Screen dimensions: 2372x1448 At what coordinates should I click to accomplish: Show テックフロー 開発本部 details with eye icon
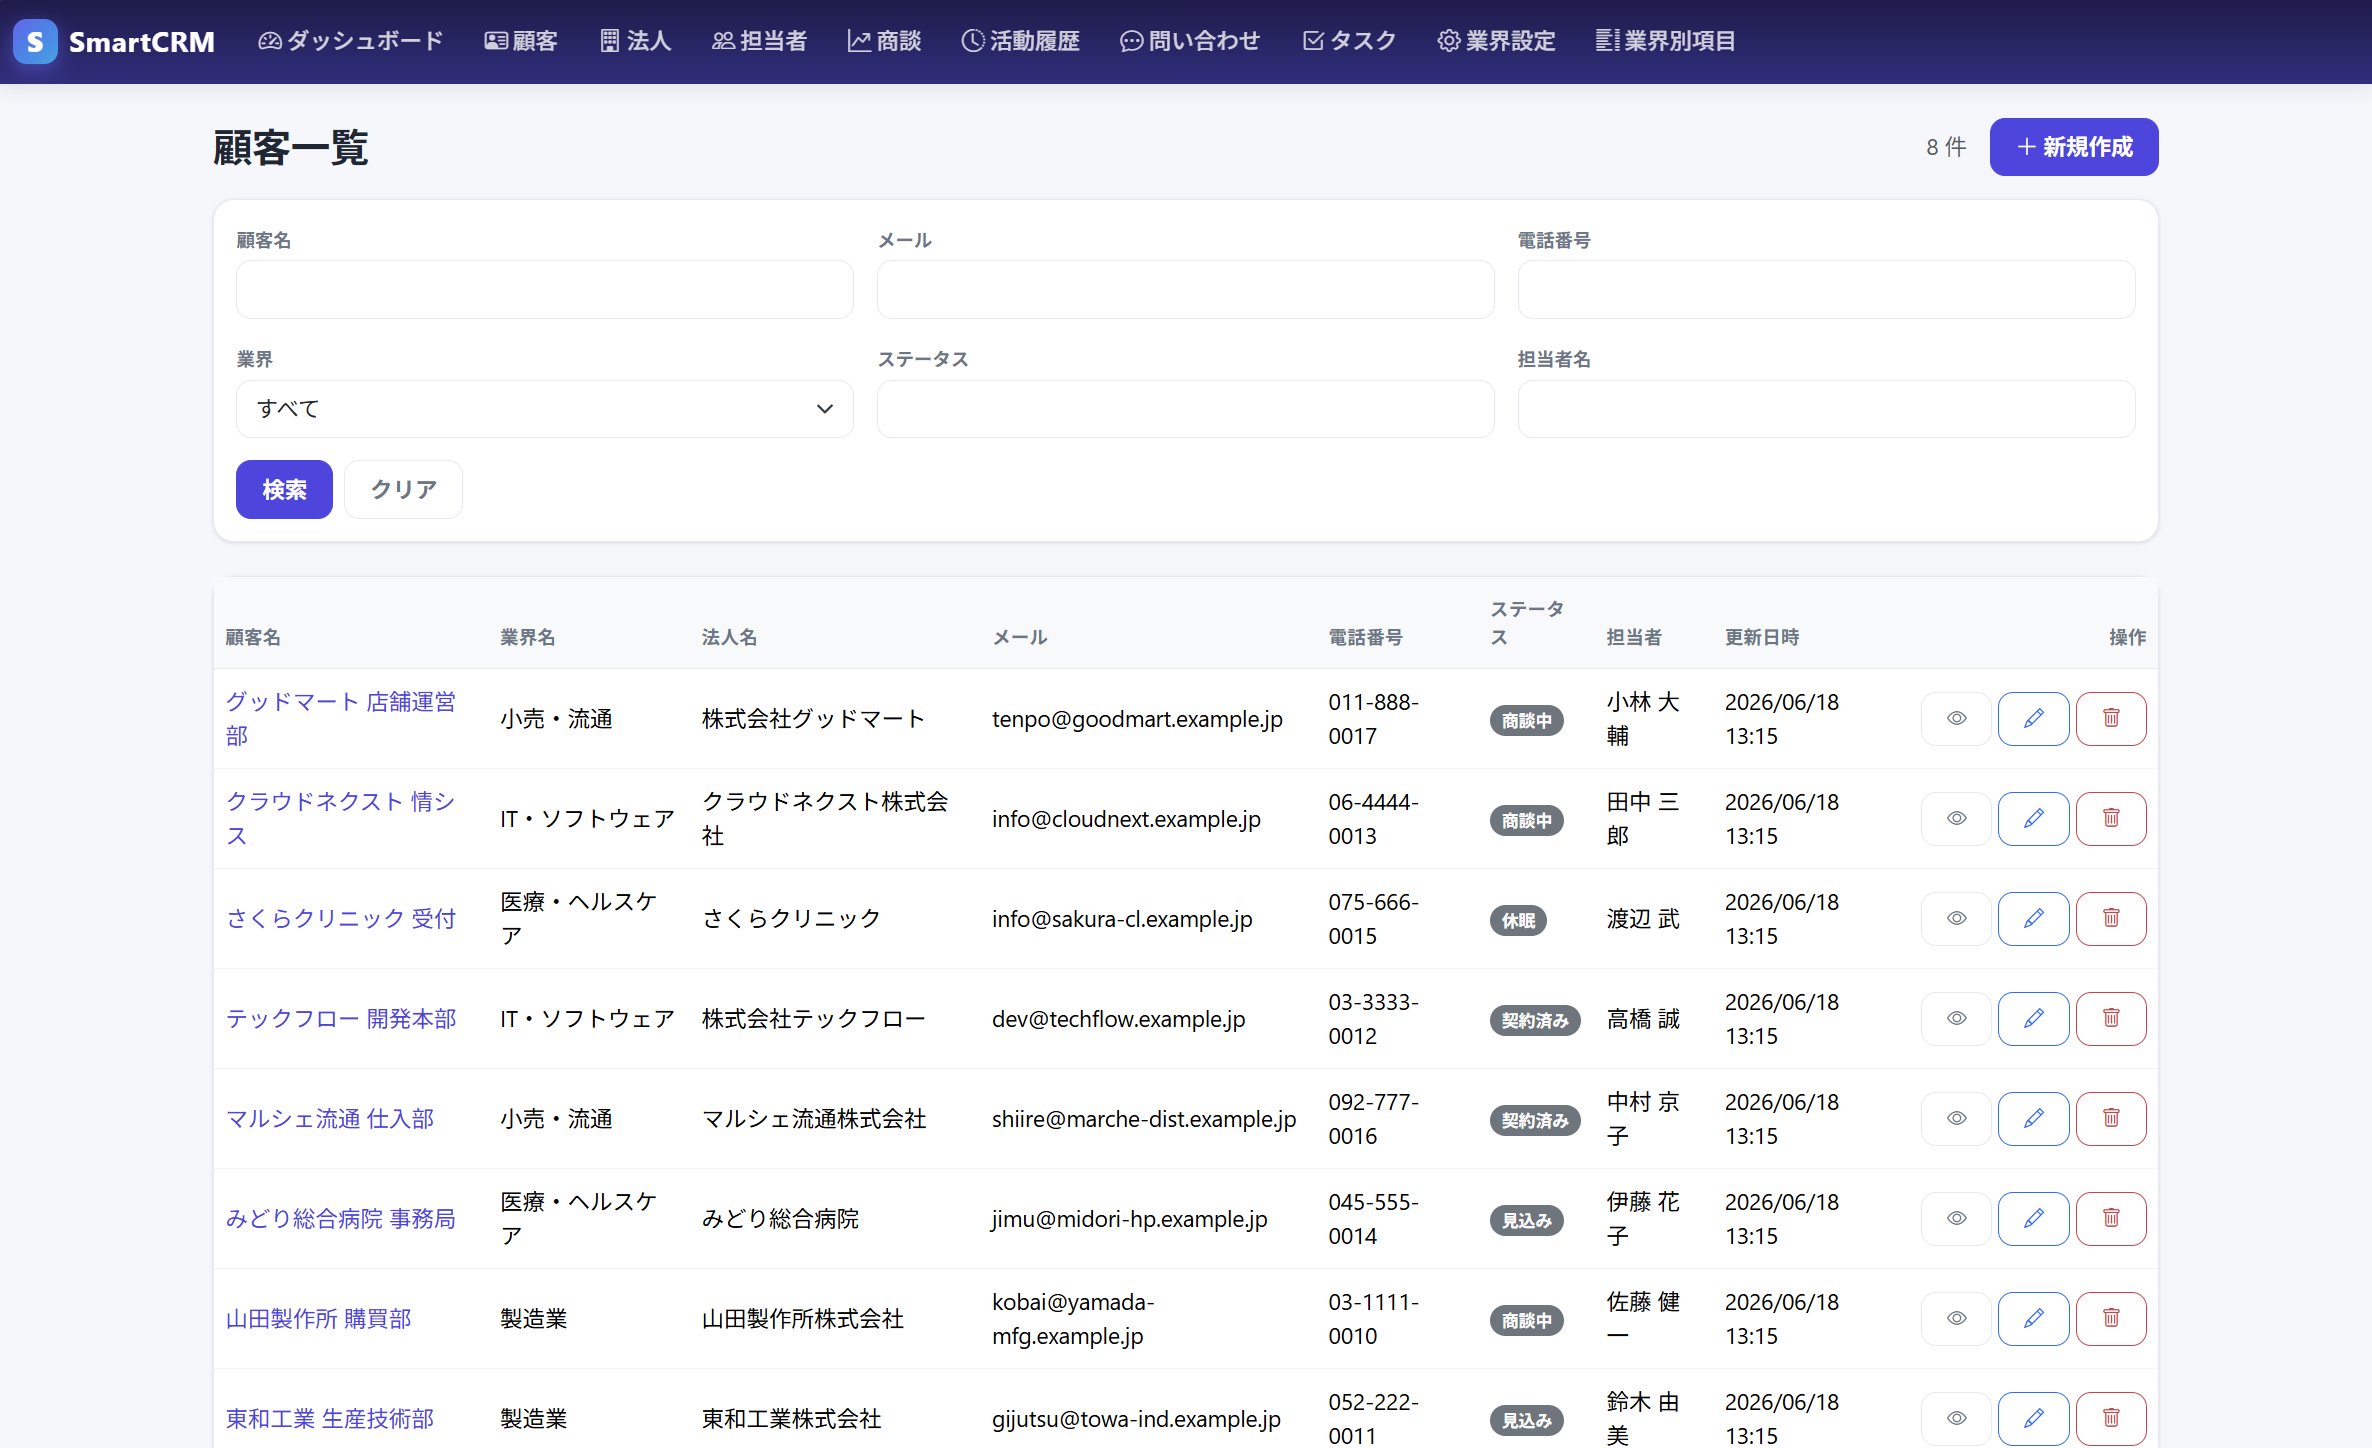pyautogui.click(x=1956, y=1019)
